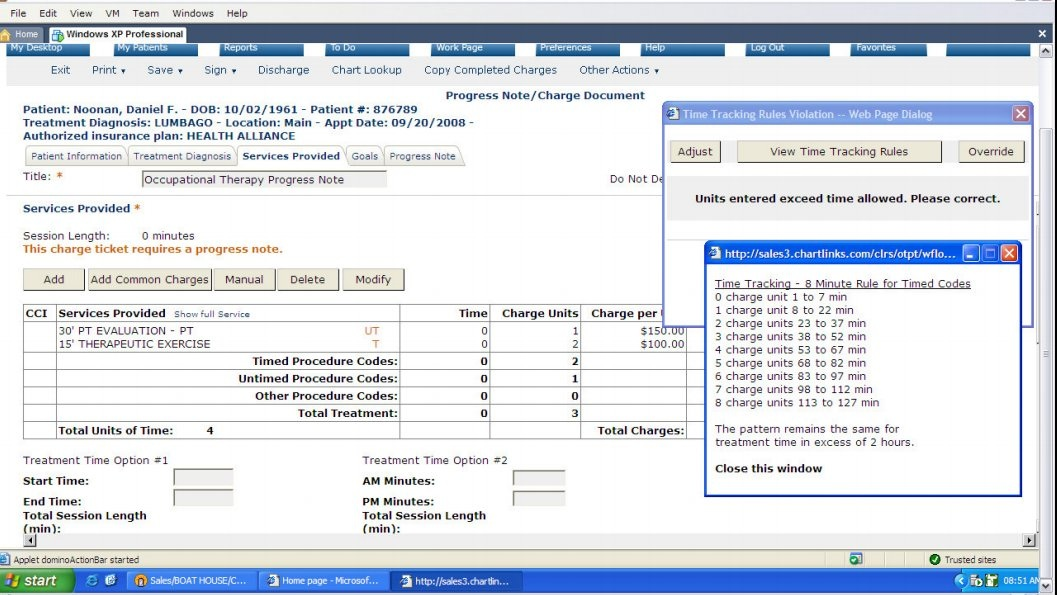Screen dimensions: 1057x595
Task: Click the Home icon in VM tab bar
Action: click(5, 34)
